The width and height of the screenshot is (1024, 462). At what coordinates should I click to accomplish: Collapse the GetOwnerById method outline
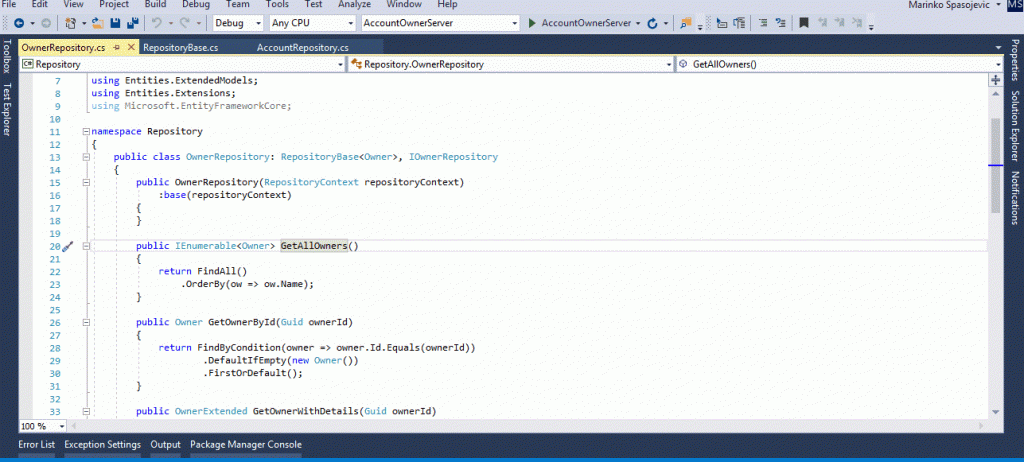coord(84,322)
